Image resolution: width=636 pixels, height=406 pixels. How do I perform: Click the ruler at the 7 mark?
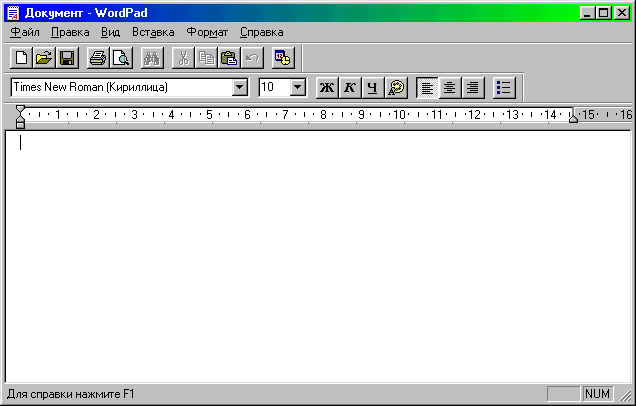285,115
